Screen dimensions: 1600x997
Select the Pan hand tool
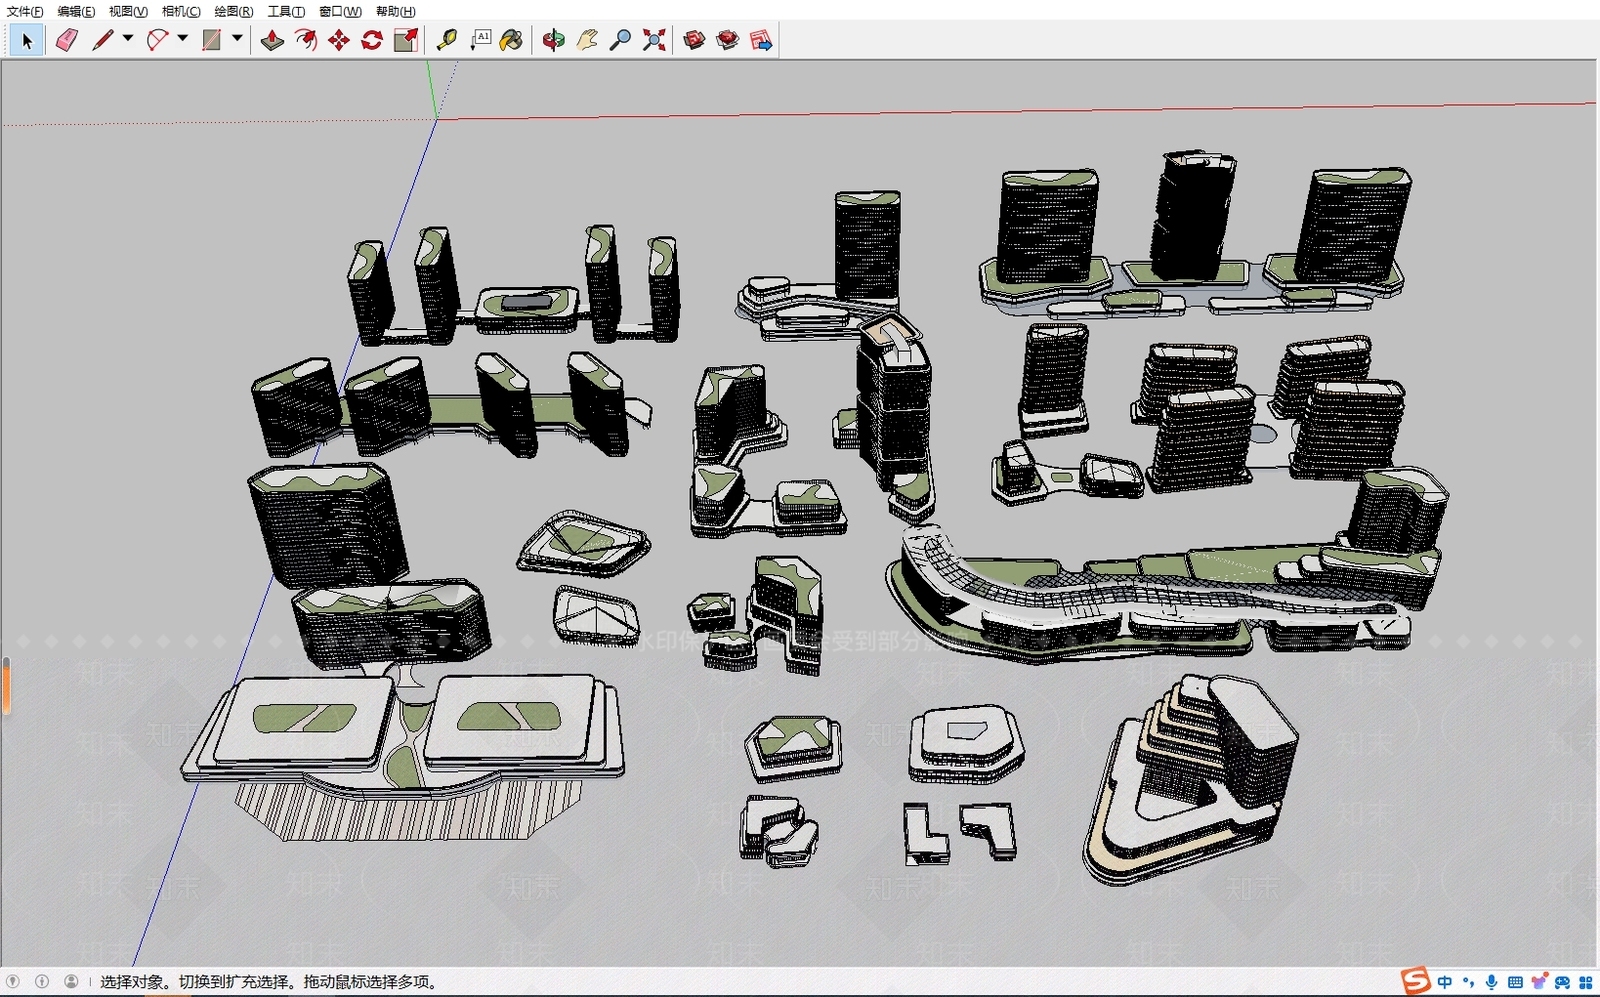click(x=587, y=41)
